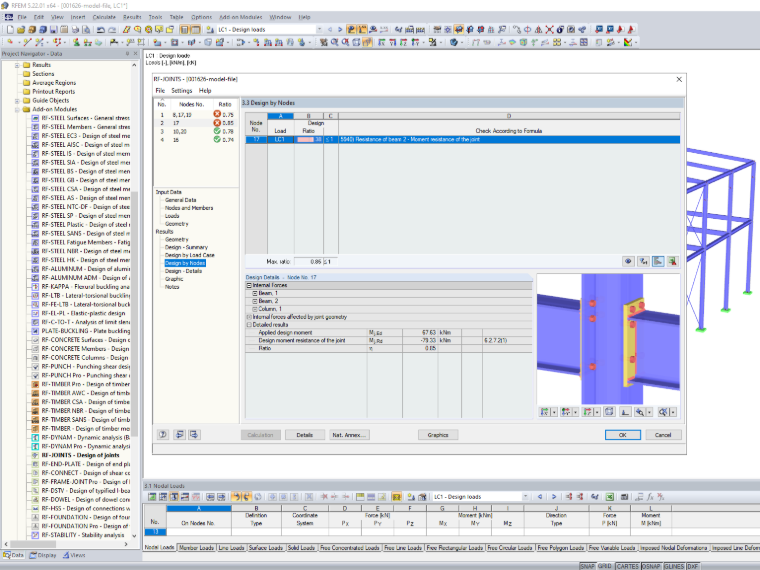
Task: Click the highlighted results icon right of Max ratio
Action: [658, 262]
